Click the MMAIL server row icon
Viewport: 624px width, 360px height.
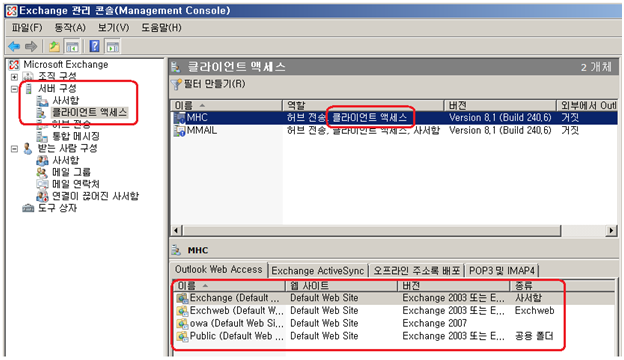[179, 130]
